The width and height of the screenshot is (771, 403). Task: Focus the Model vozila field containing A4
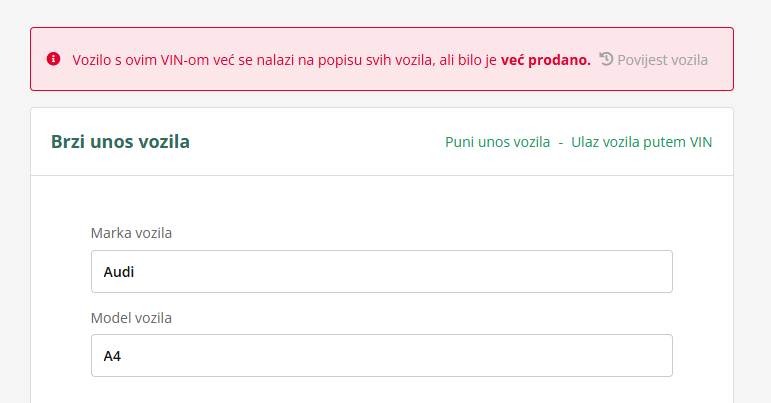pyautogui.click(x=381, y=355)
